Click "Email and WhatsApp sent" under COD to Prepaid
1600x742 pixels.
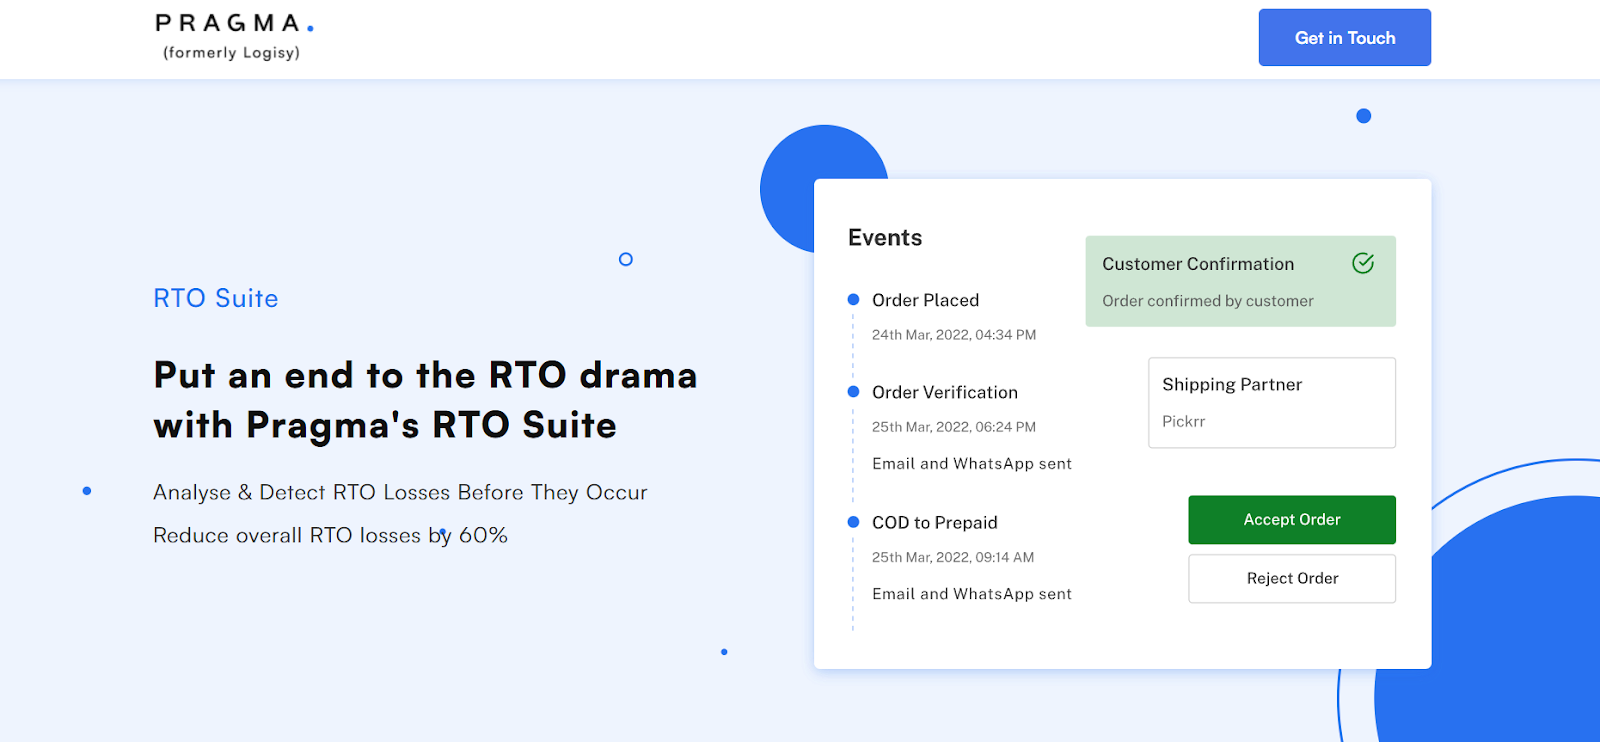point(972,594)
